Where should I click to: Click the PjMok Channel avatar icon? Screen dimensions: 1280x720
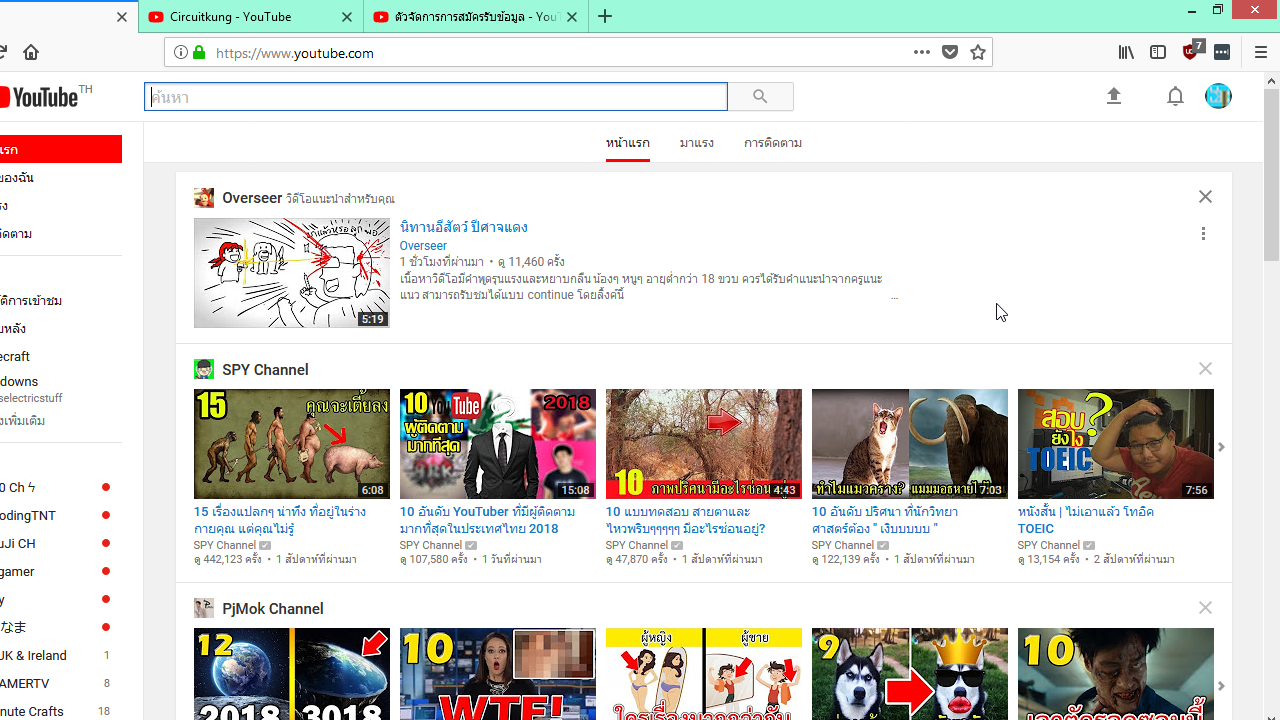click(x=204, y=608)
